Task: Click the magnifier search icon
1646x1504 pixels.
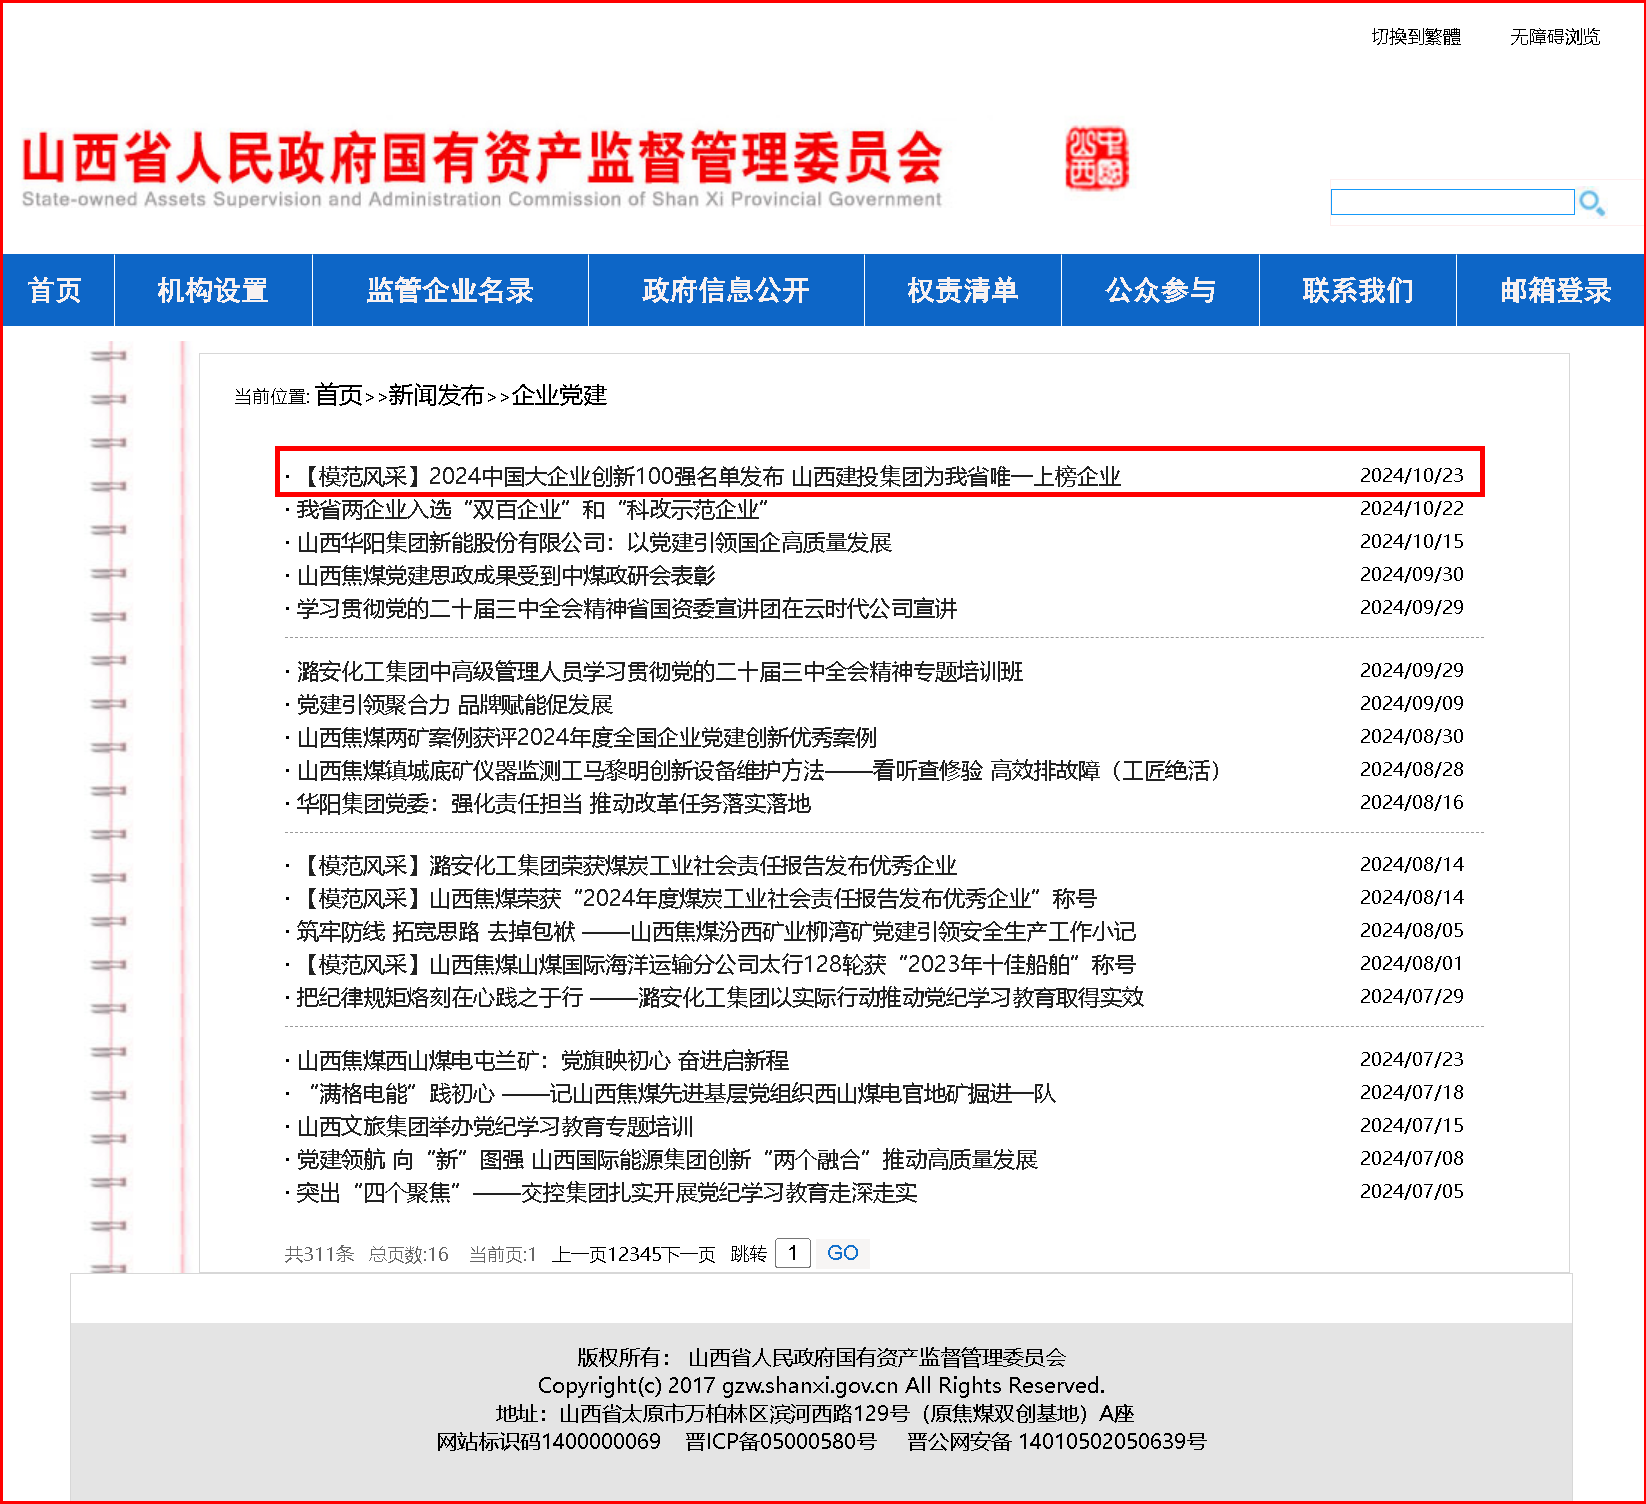Action: click(1591, 203)
